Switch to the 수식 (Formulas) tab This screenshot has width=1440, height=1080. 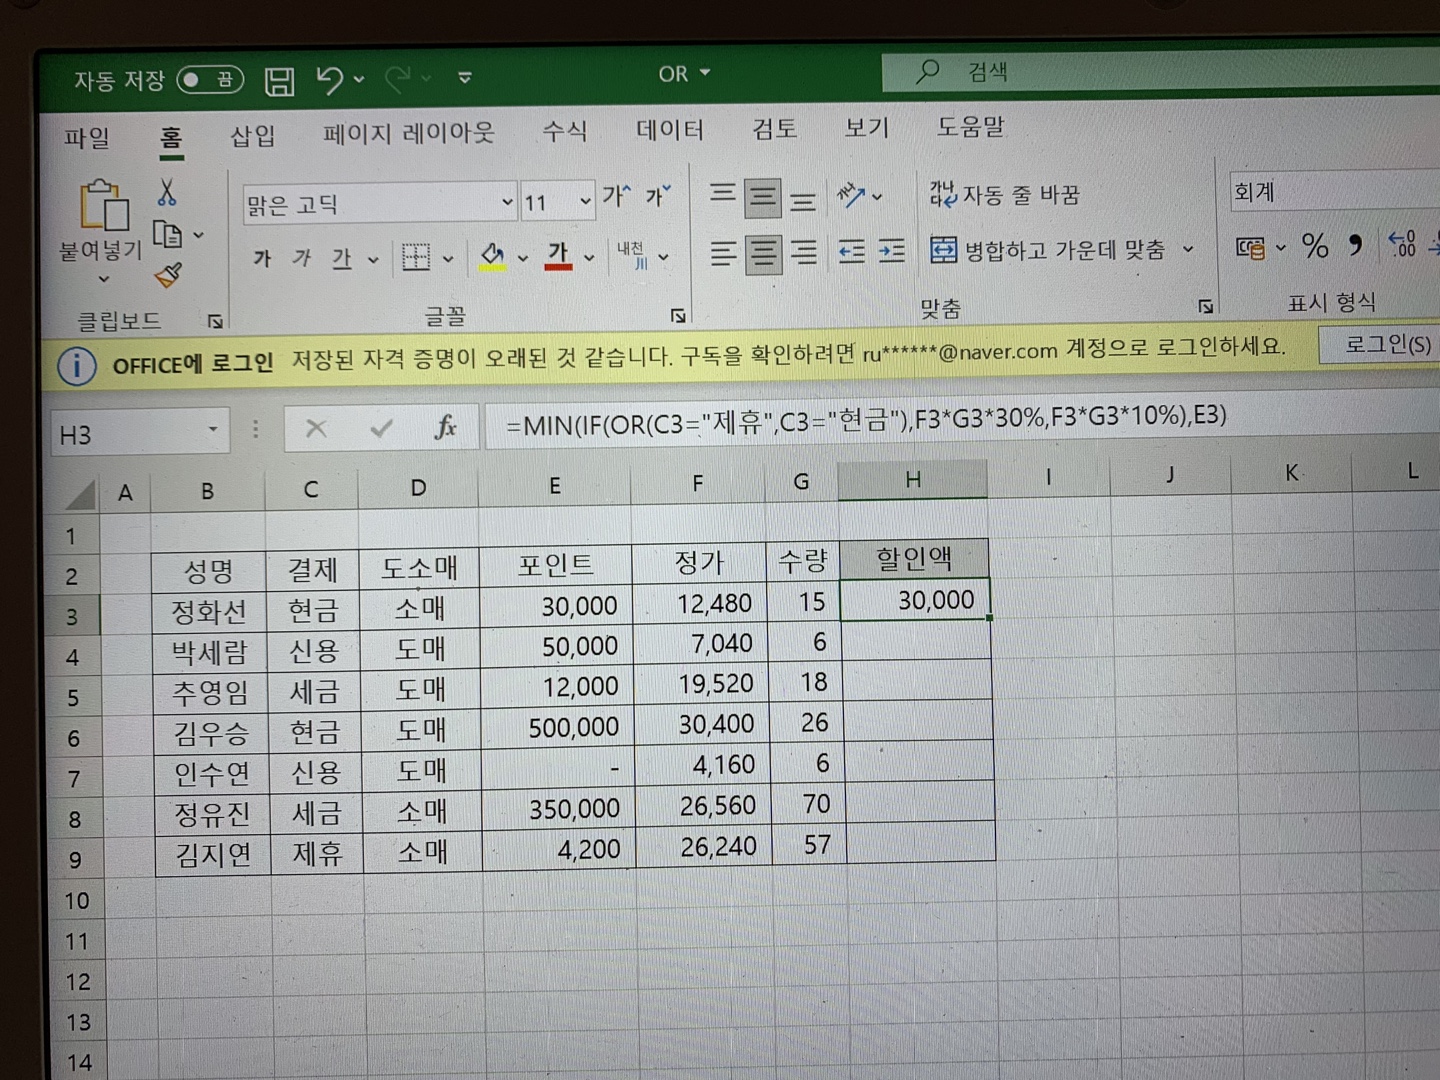564,132
